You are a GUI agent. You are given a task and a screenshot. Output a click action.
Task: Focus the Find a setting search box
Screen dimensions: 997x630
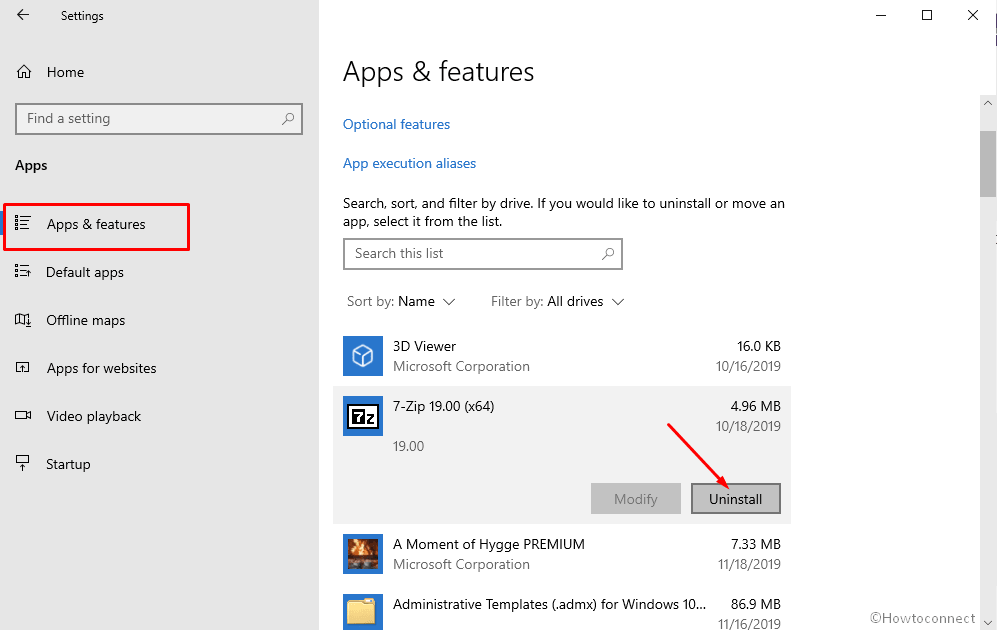159,119
